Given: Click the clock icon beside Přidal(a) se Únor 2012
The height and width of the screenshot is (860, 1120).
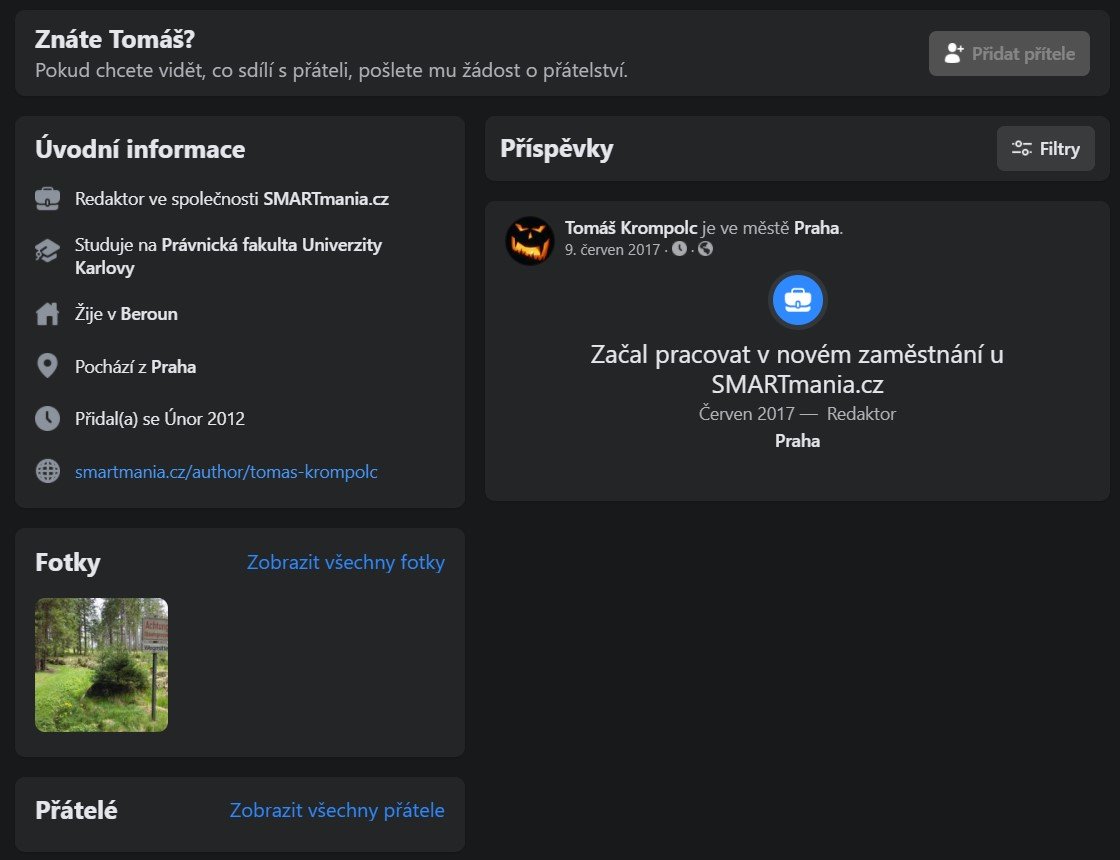Looking at the screenshot, I should 47,419.
